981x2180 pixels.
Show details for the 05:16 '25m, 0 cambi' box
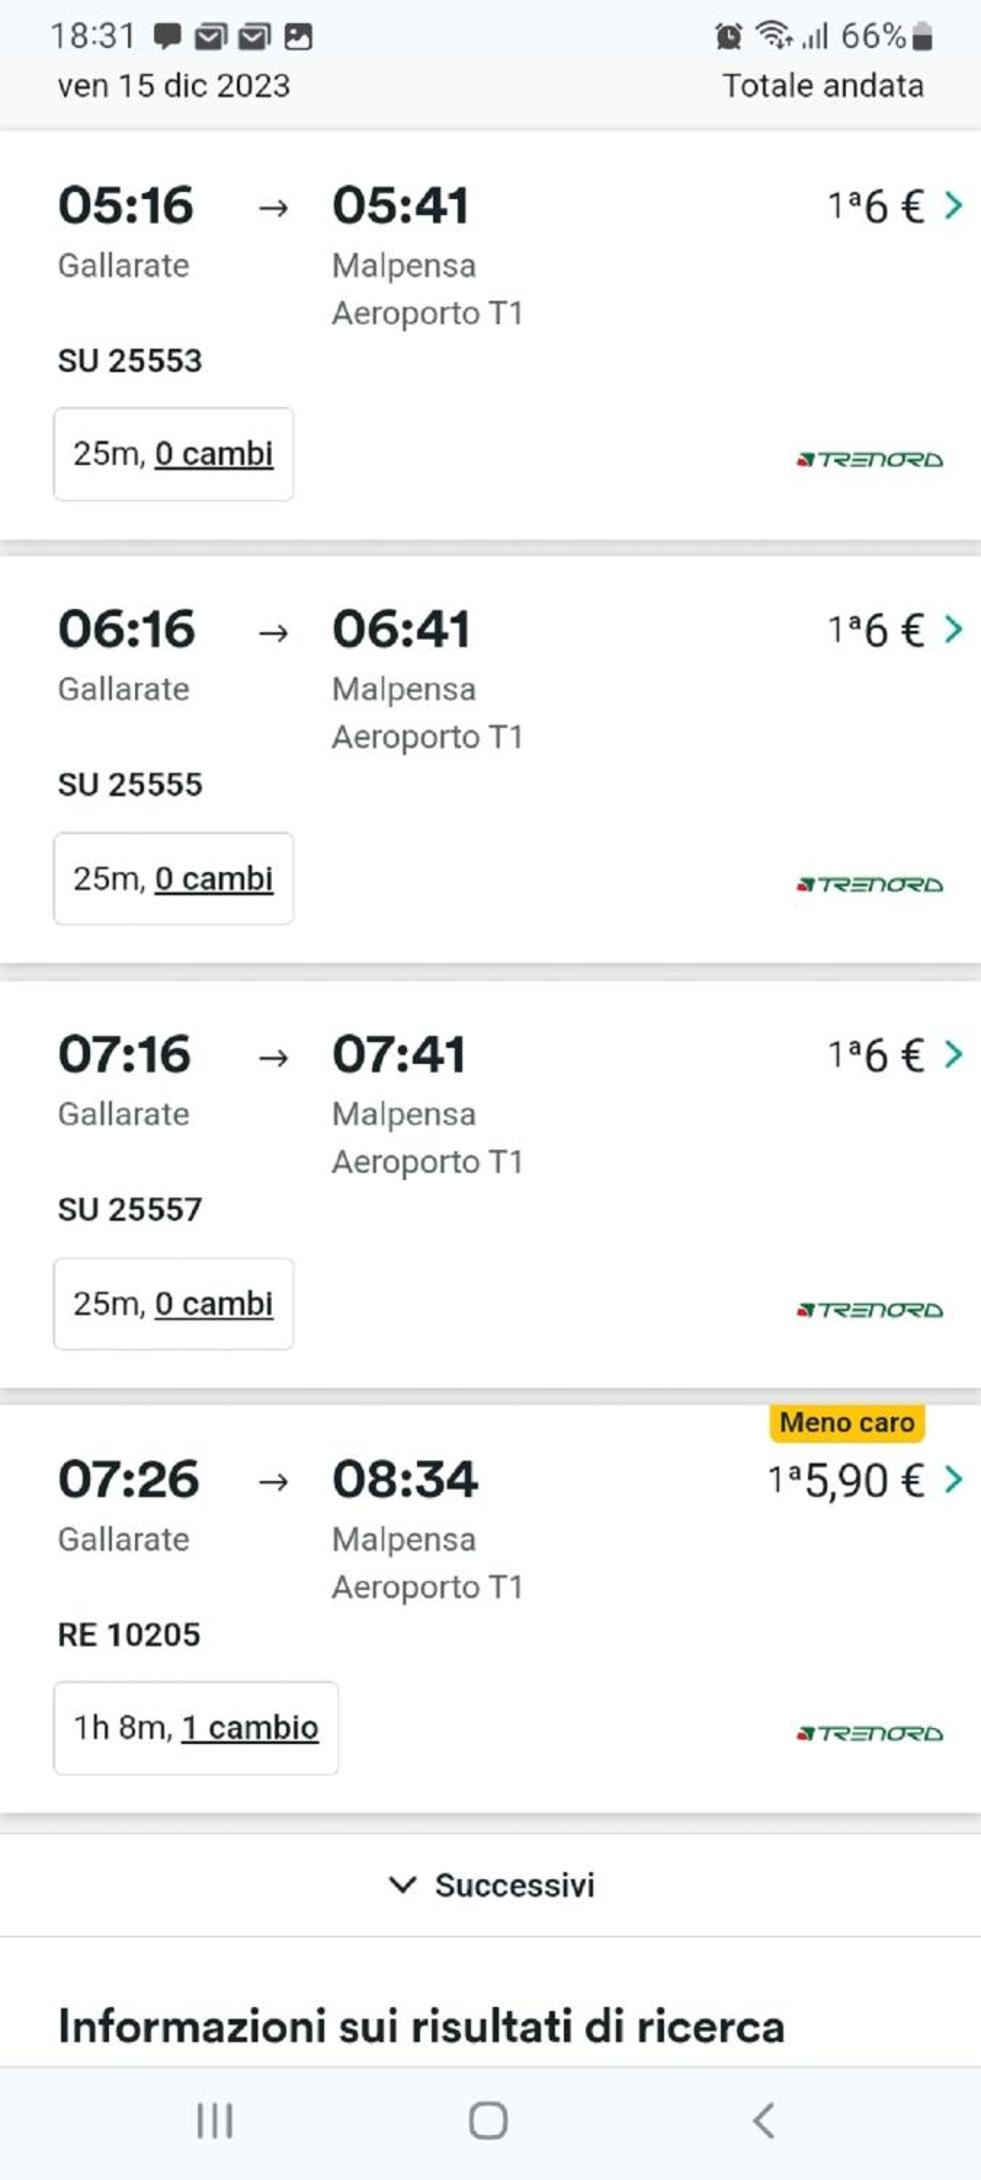tap(174, 454)
